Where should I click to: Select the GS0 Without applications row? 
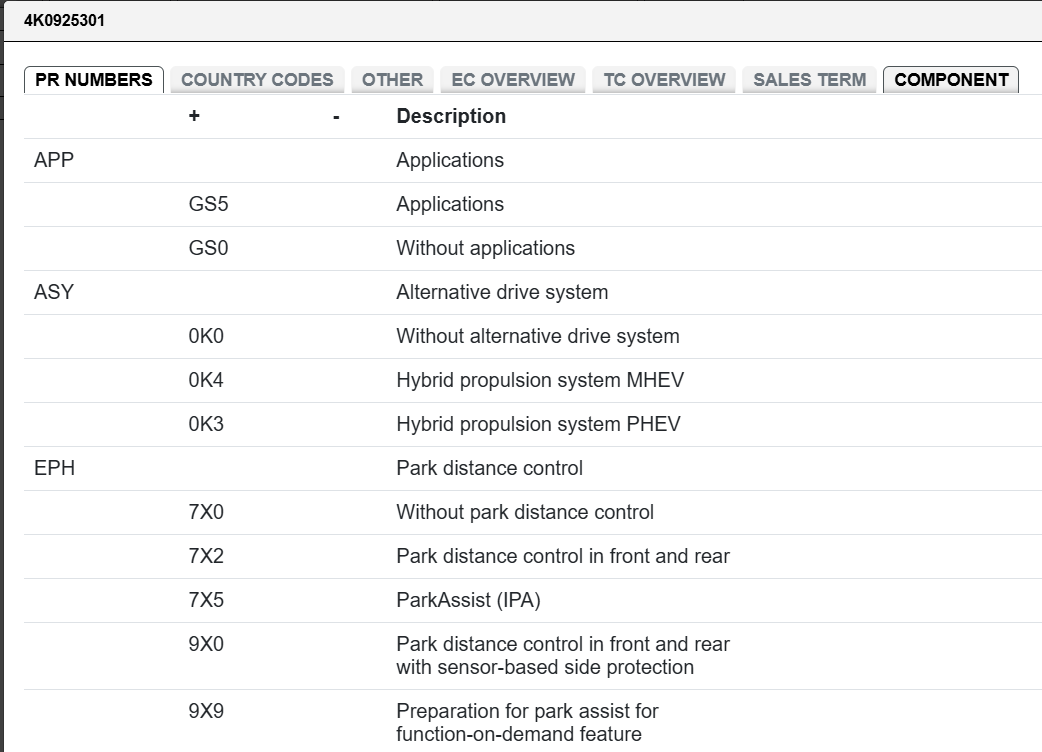533,248
